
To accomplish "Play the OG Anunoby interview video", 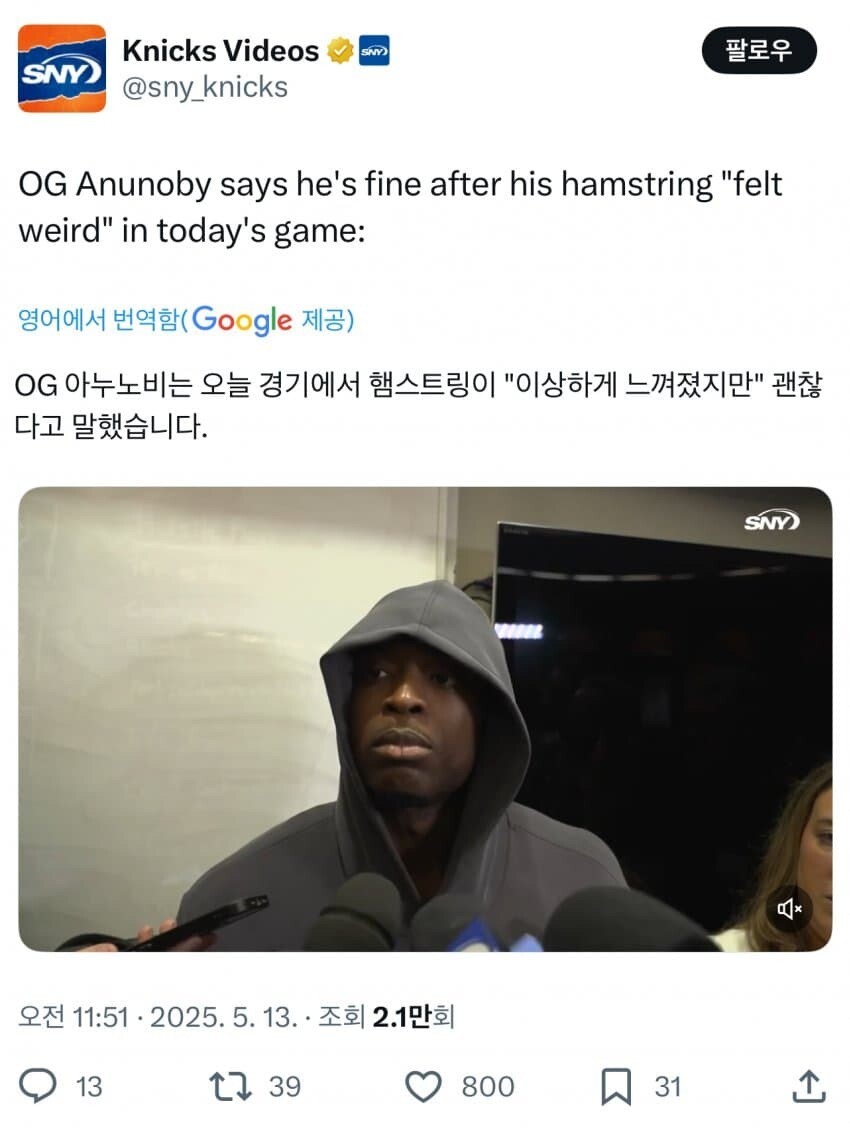I will pyautogui.click(x=425, y=719).
